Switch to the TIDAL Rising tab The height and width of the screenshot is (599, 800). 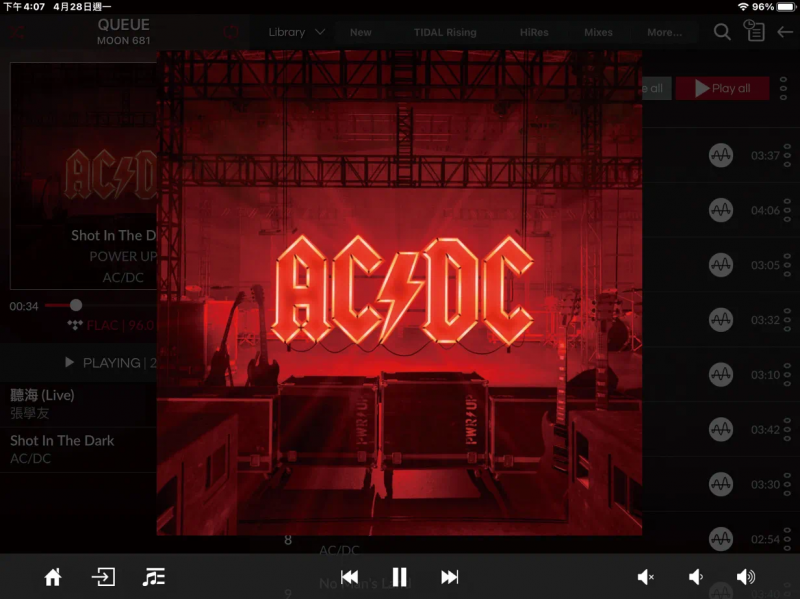[x=445, y=32]
